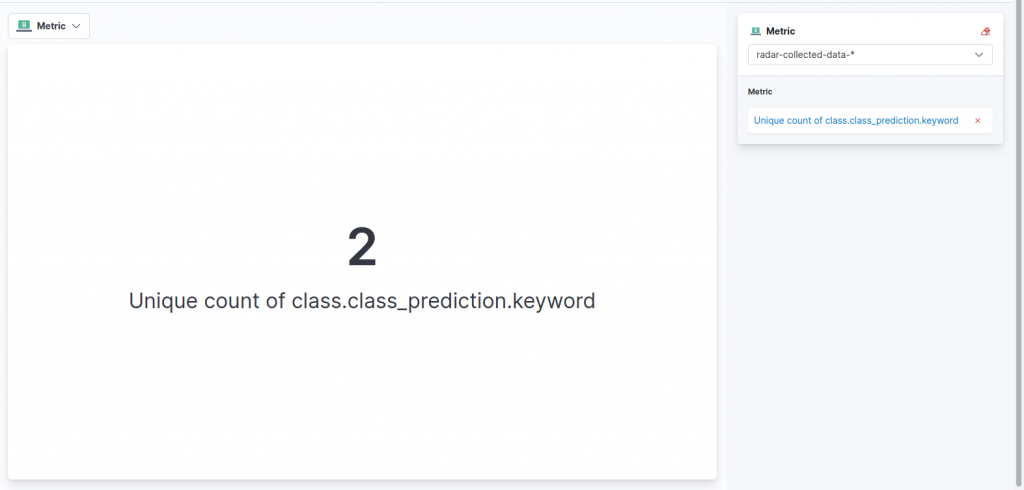Clear the layer with the red eraser icon

tap(985, 31)
